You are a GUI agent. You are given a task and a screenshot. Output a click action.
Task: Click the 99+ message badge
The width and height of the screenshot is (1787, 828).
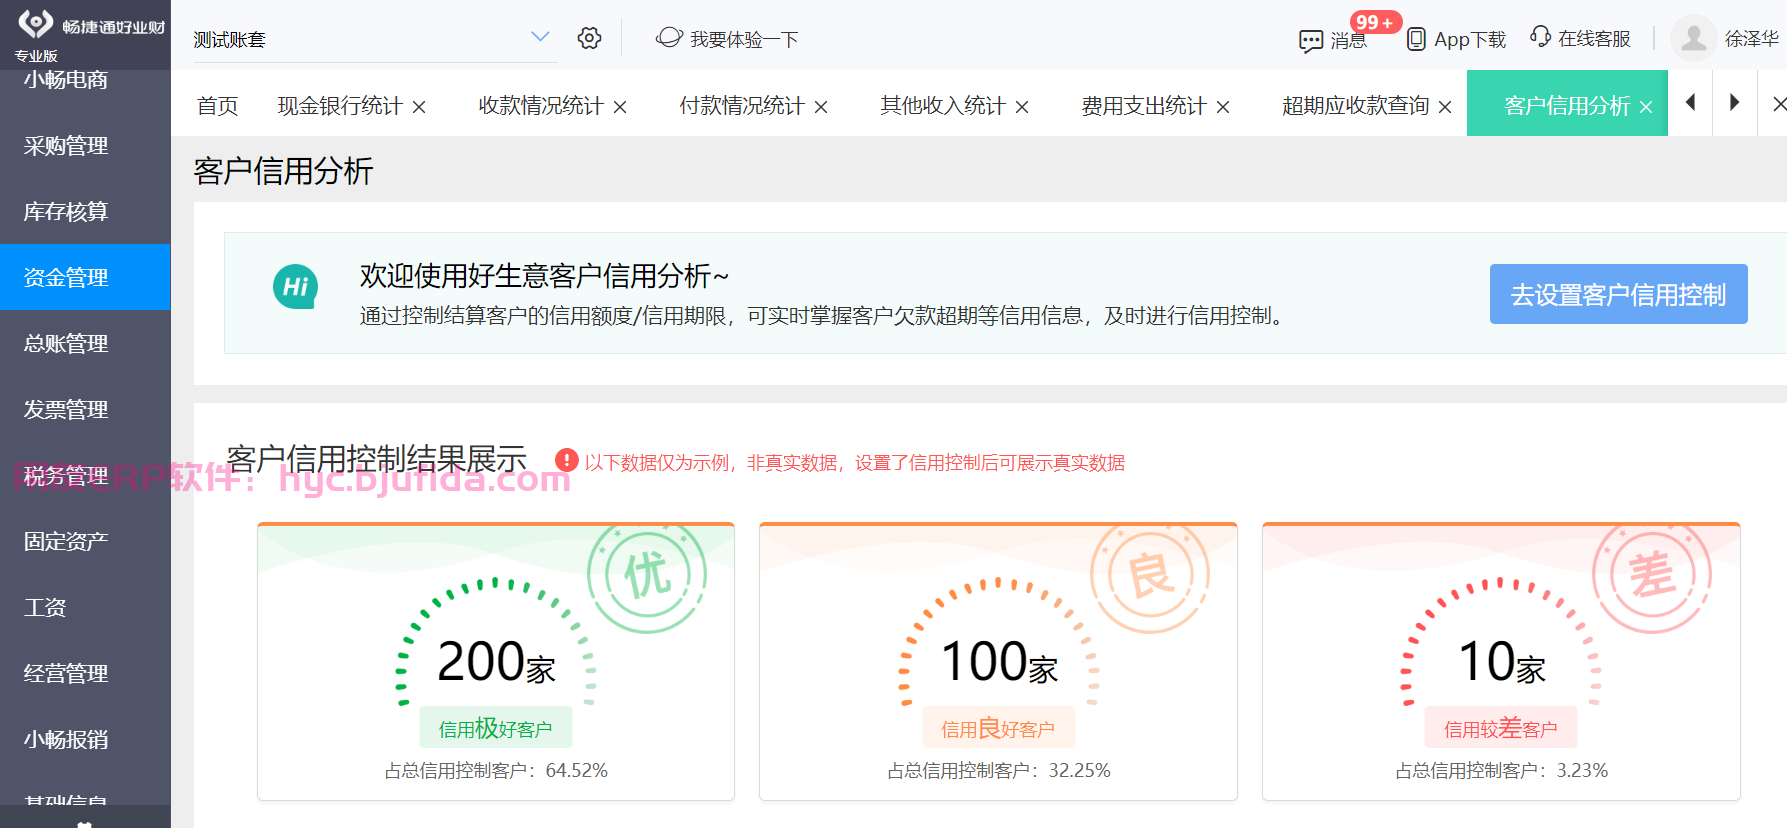(1376, 22)
